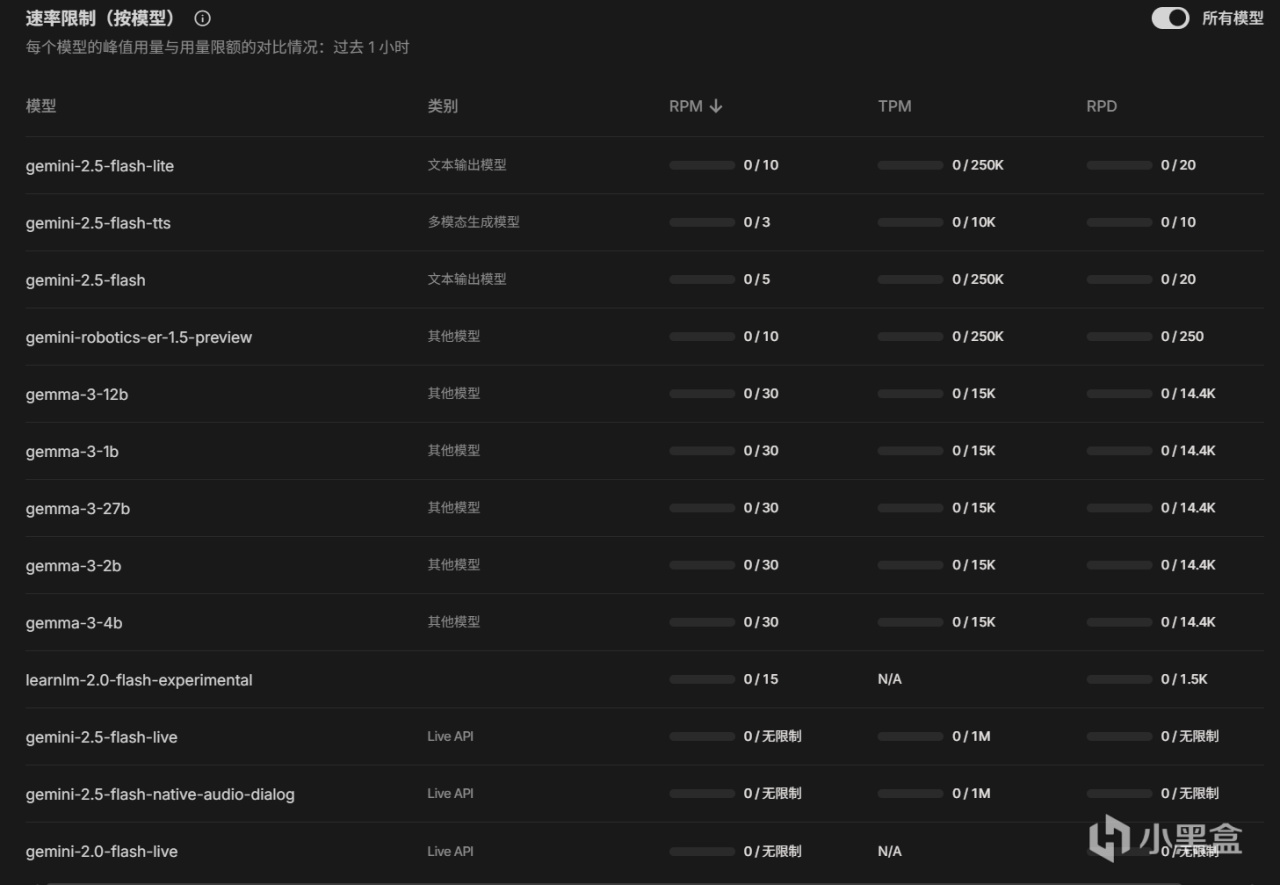The width and height of the screenshot is (1280, 885).
Task: Click the gemini-2.5-flash-native-audio-dialog model name
Action: point(160,794)
